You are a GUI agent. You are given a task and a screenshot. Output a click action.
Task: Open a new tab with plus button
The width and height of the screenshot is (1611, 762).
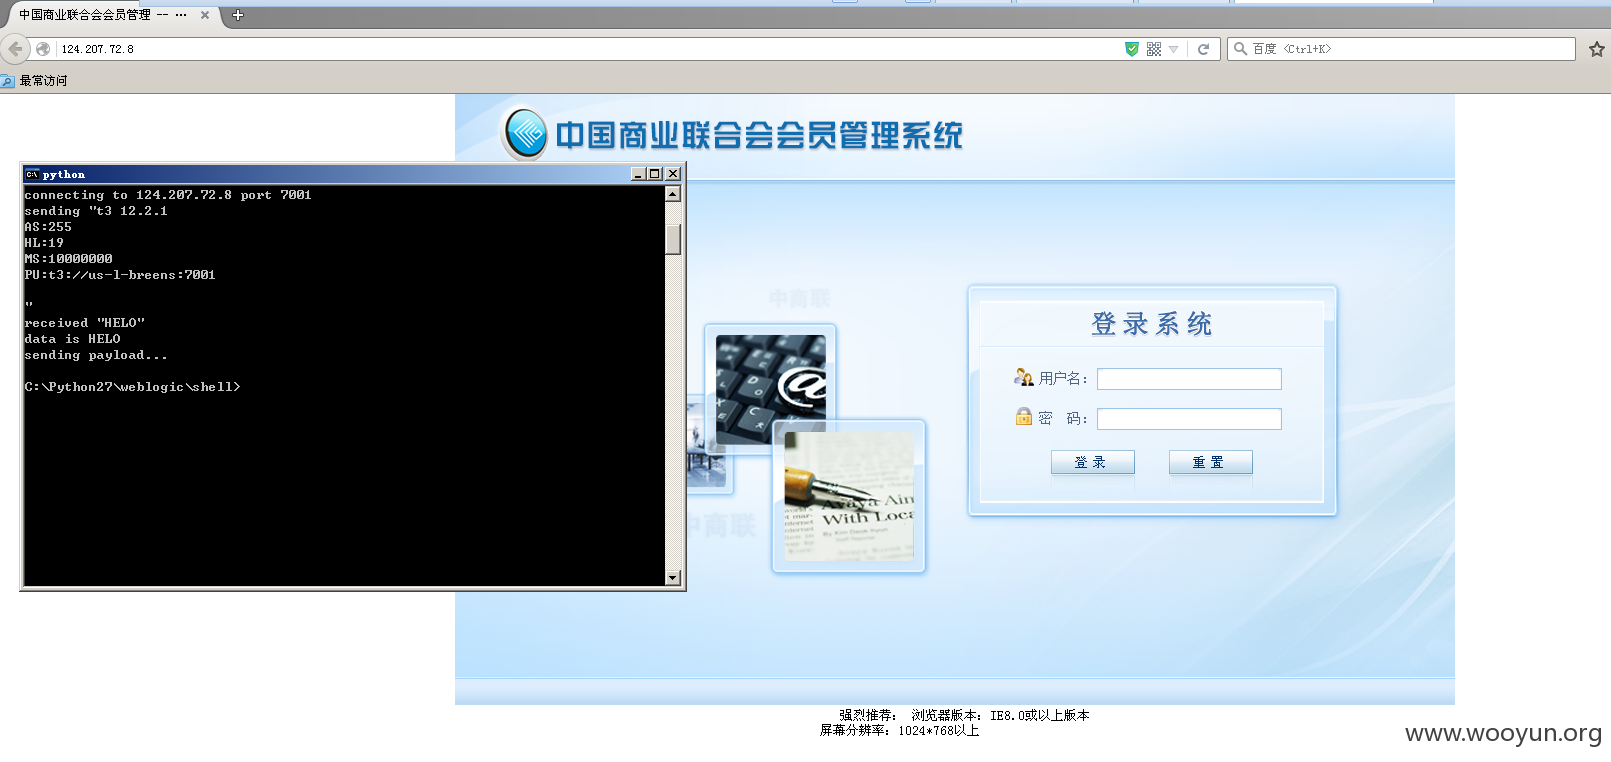[x=238, y=15]
